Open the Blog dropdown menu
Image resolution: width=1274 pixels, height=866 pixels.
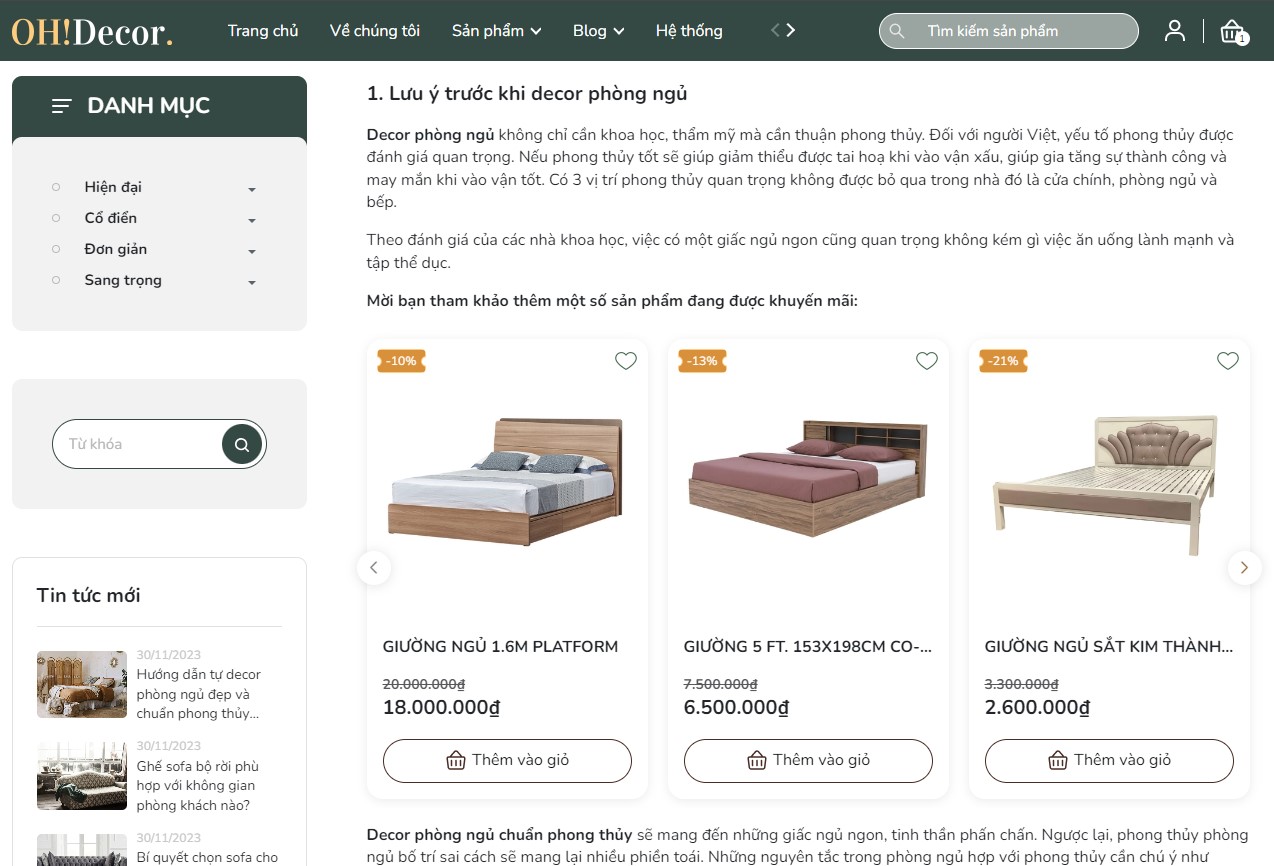point(598,31)
